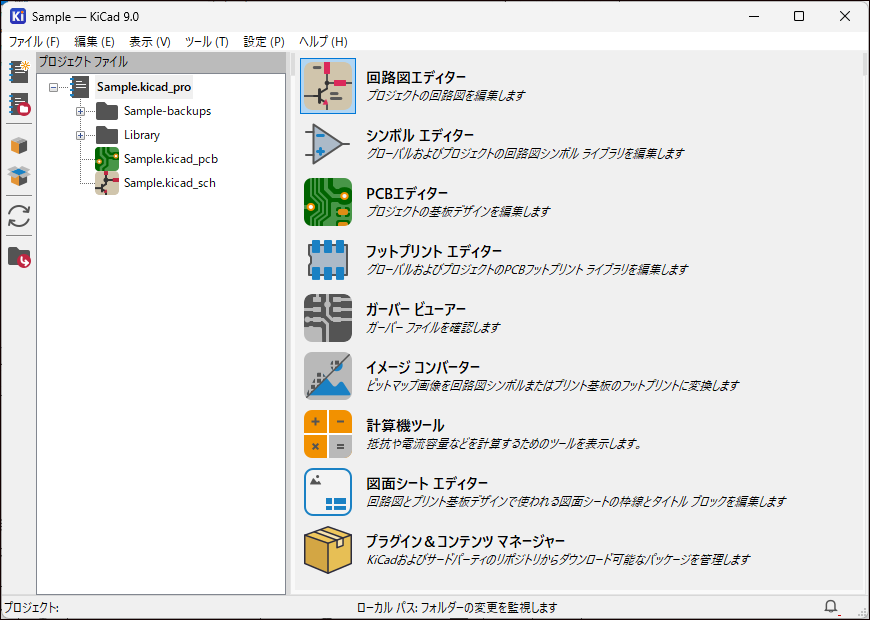Viewport: 870px width, 620px height.
Task: Launch the 回路図エディター schematic editor icon
Action: 328,86
